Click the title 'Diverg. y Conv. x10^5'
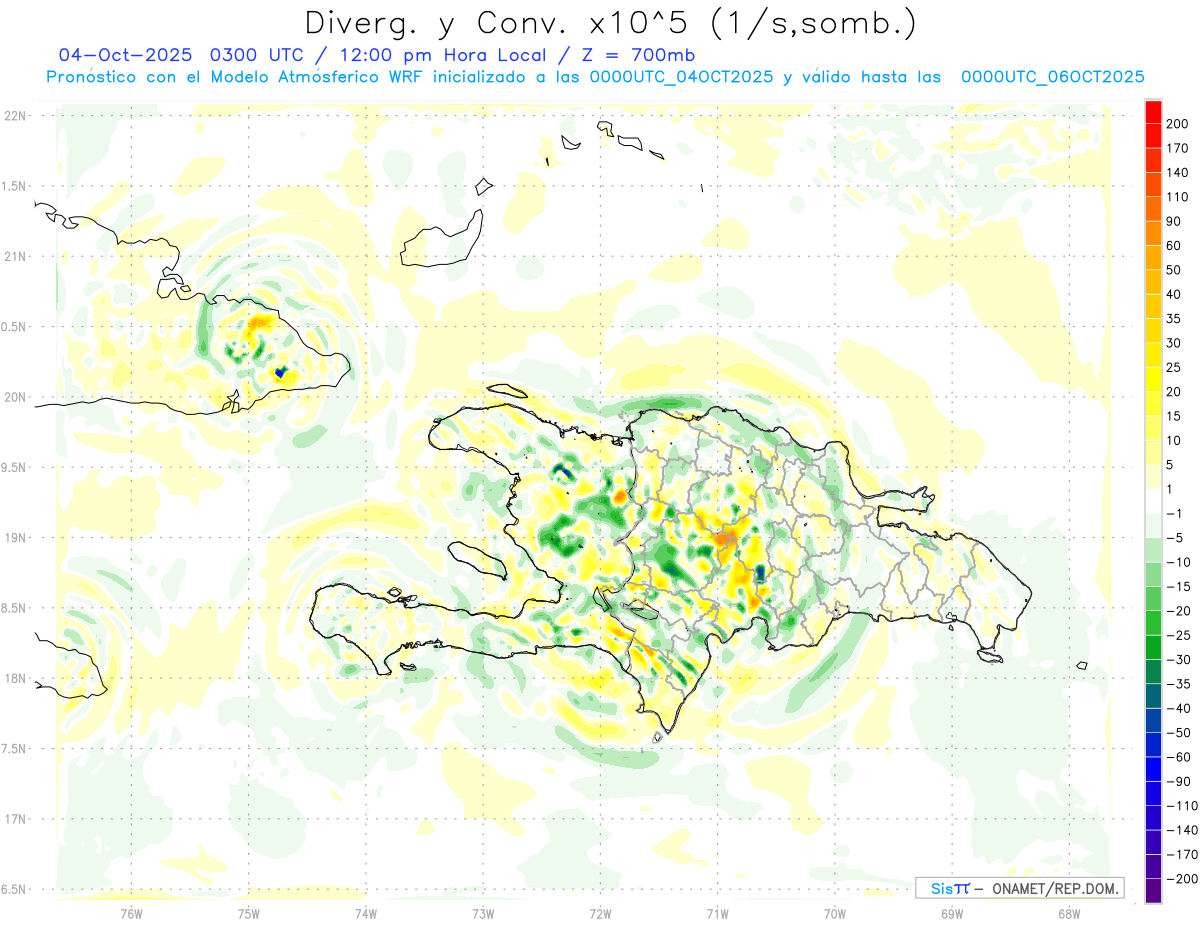This screenshot has height=927, width=1200. tap(494, 23)
